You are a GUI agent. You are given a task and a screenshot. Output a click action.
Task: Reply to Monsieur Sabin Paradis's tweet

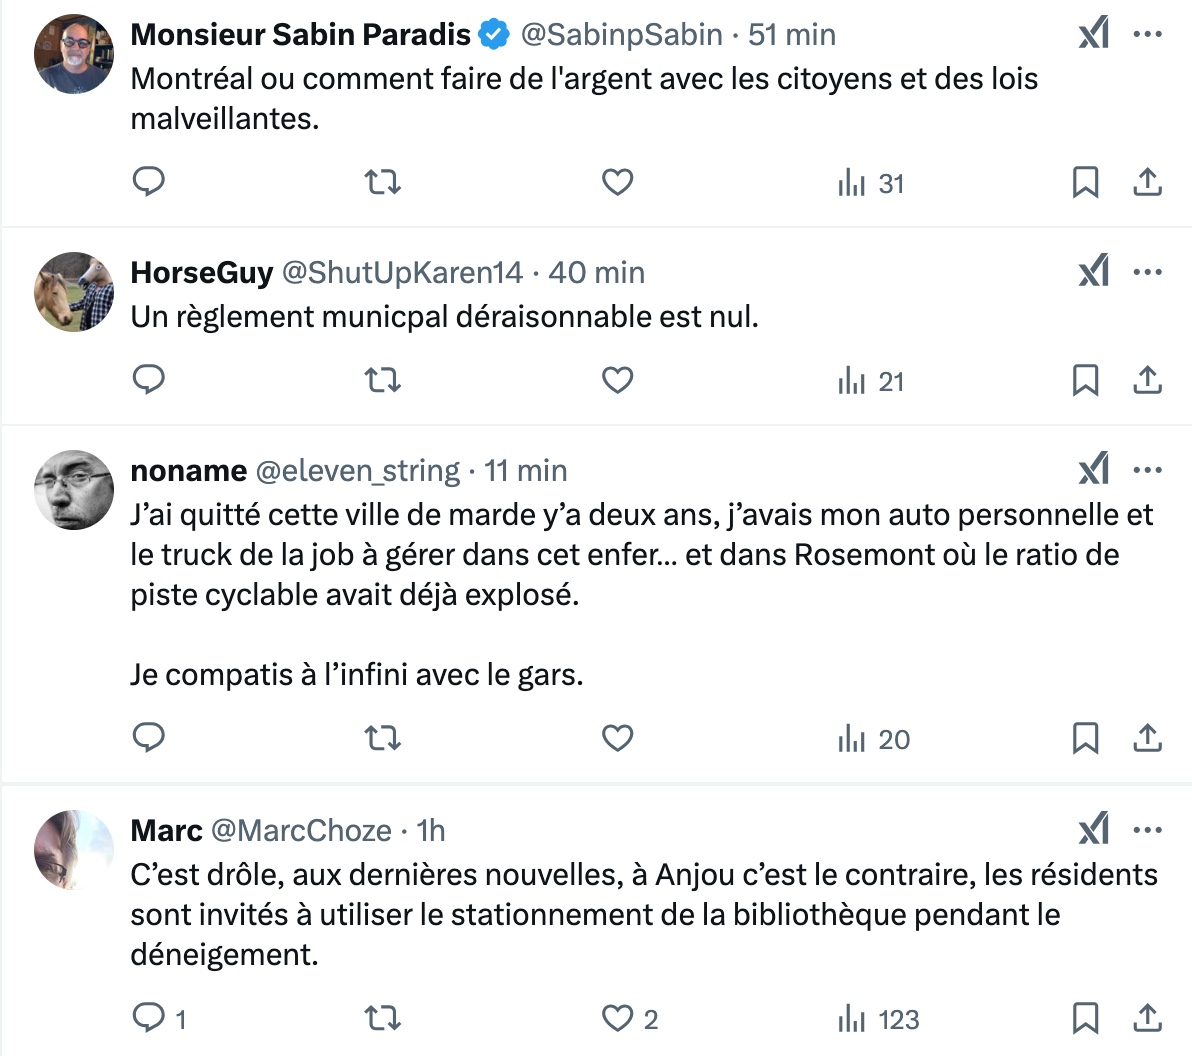pos(148,182)
